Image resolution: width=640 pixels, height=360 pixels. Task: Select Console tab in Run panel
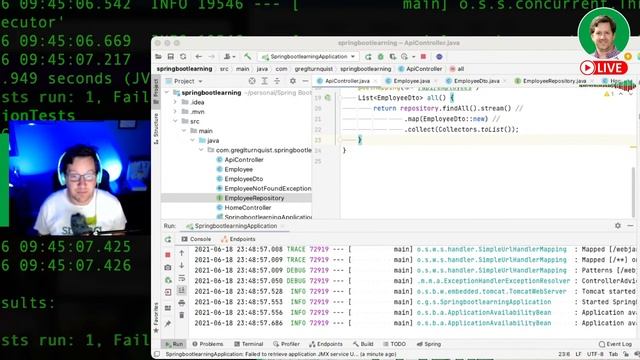196,239
